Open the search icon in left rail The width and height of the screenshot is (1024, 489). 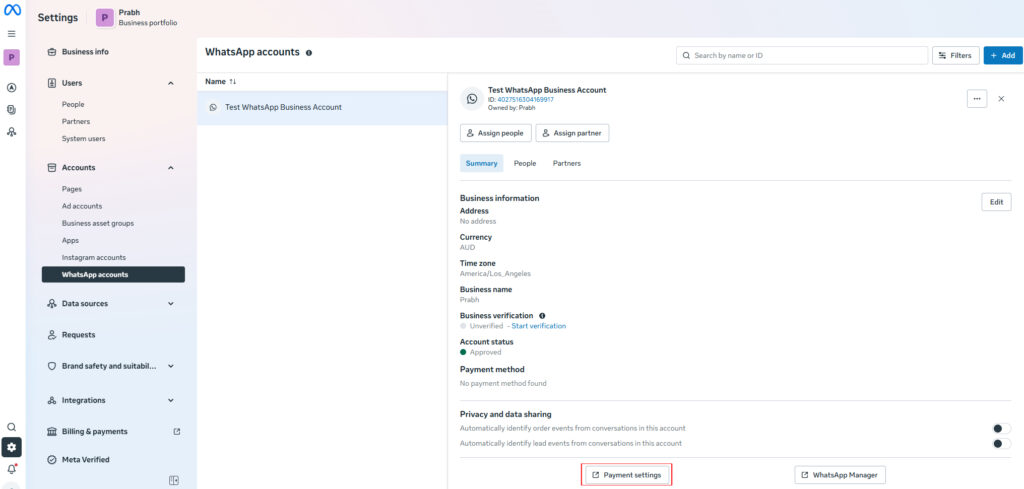click(x=12, y=427)
